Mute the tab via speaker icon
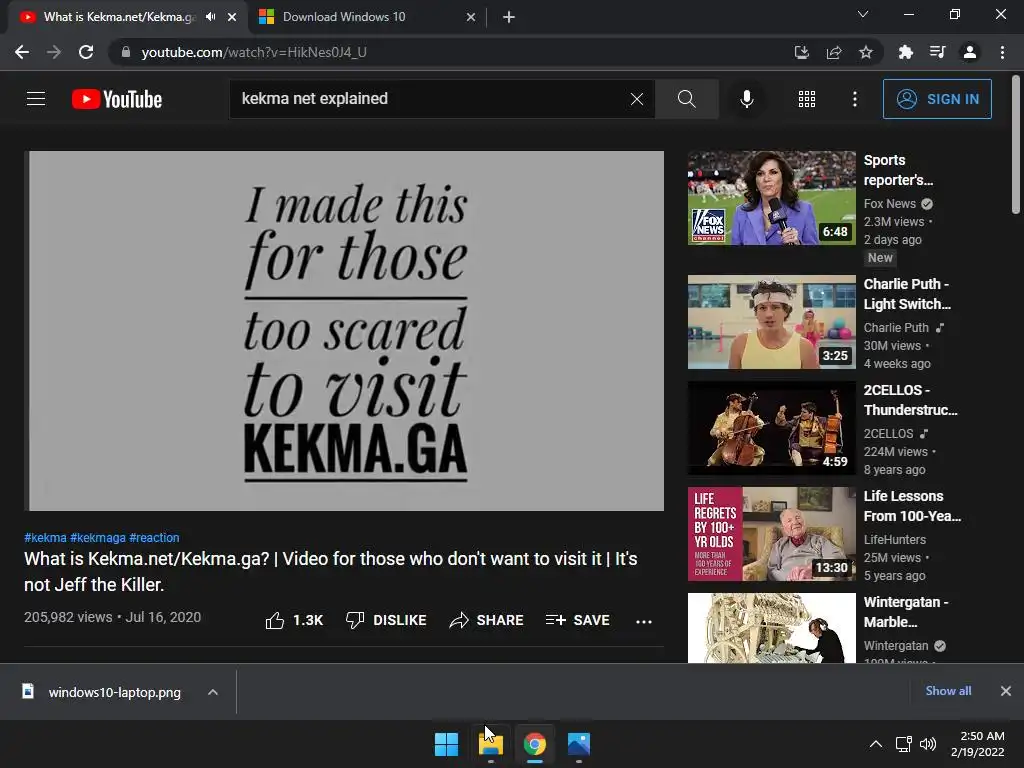Screen dimensions: 1024x768 (x=210, y=17)
